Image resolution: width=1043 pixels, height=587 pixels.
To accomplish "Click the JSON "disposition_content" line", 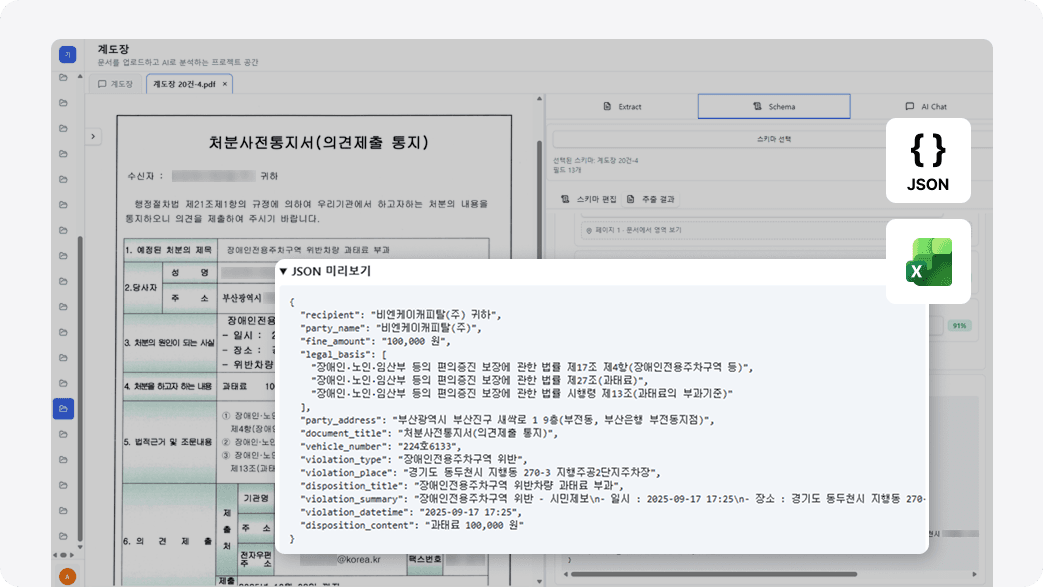I will 412,525.
